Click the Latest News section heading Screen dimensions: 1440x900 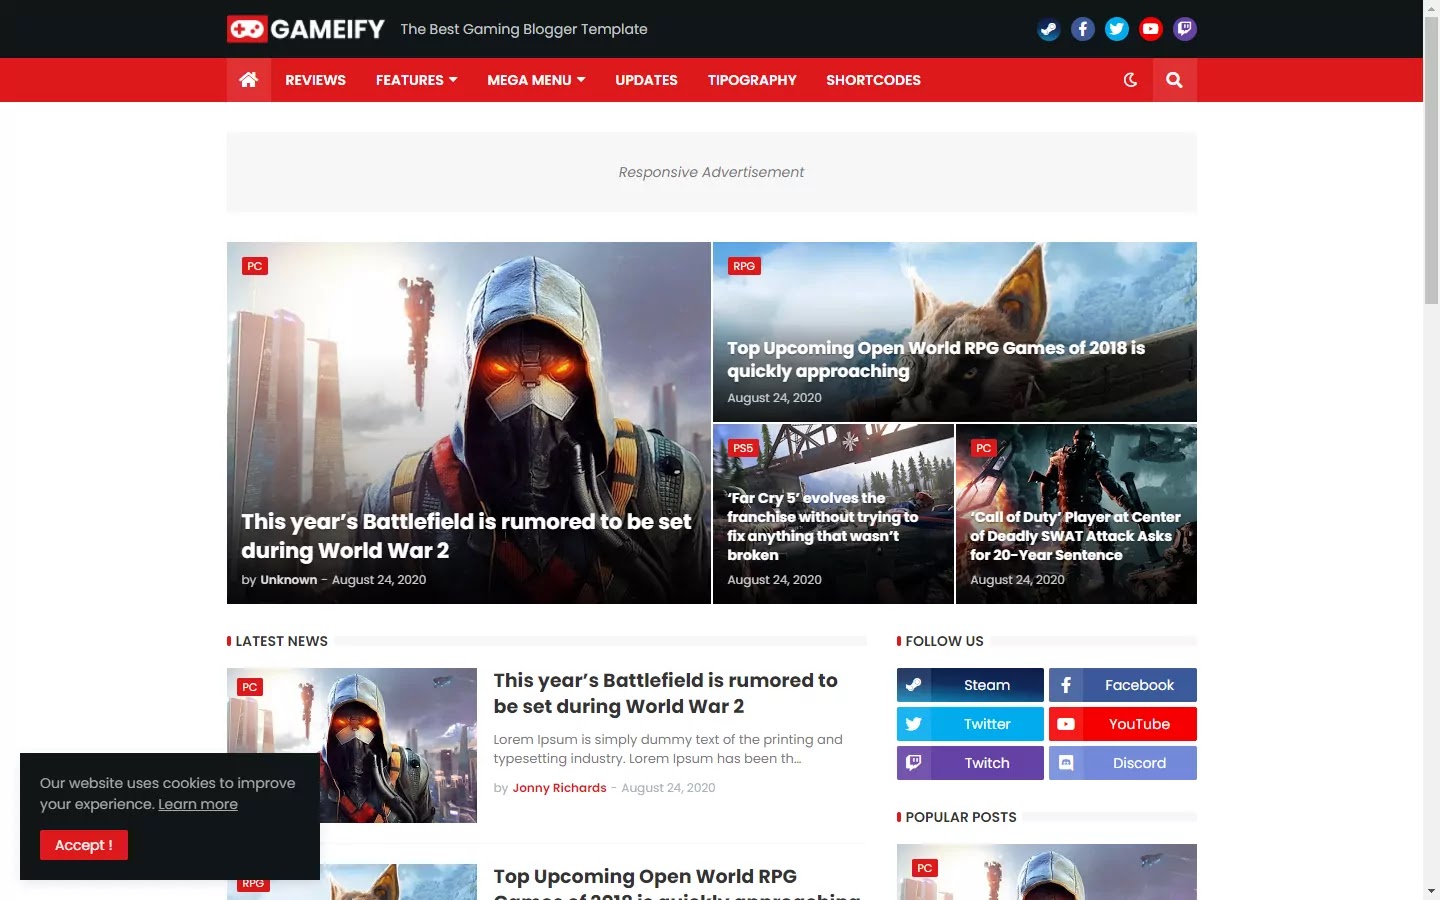click(281, 641)
